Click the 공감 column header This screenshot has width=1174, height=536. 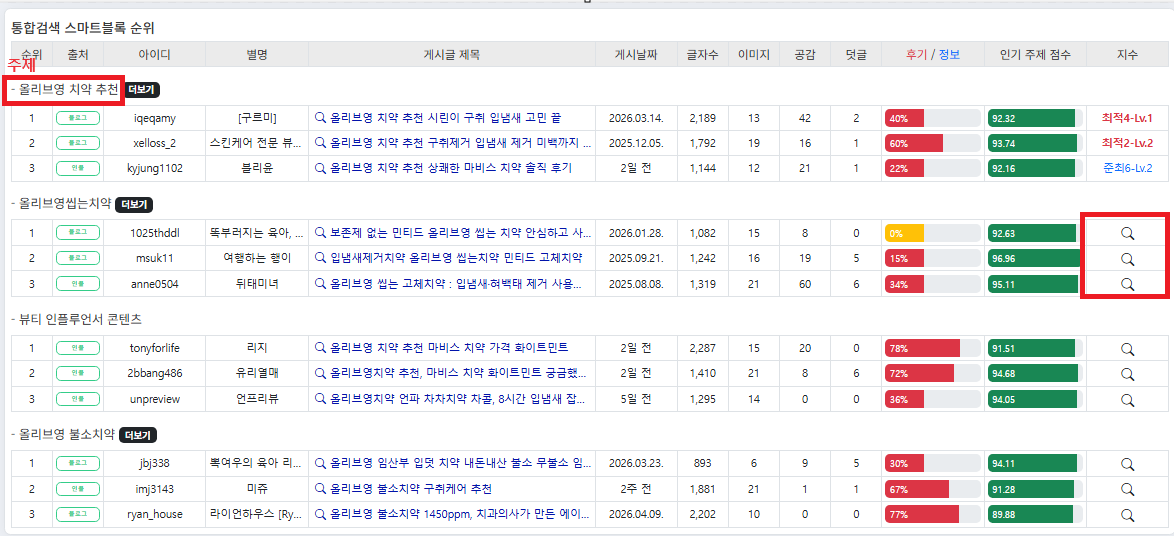coord(805,55)
